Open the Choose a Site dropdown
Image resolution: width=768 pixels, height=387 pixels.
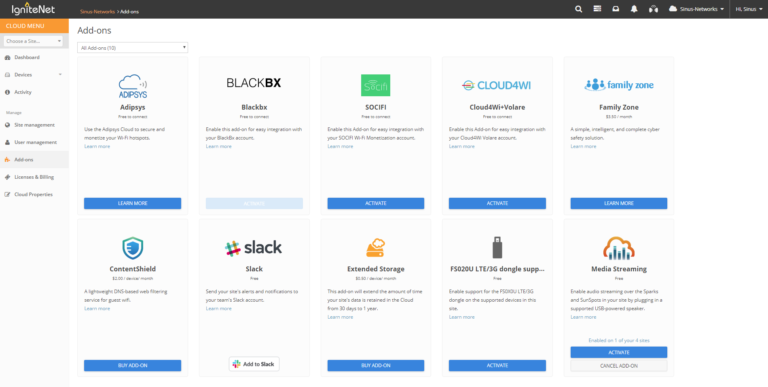pos(33,41)
